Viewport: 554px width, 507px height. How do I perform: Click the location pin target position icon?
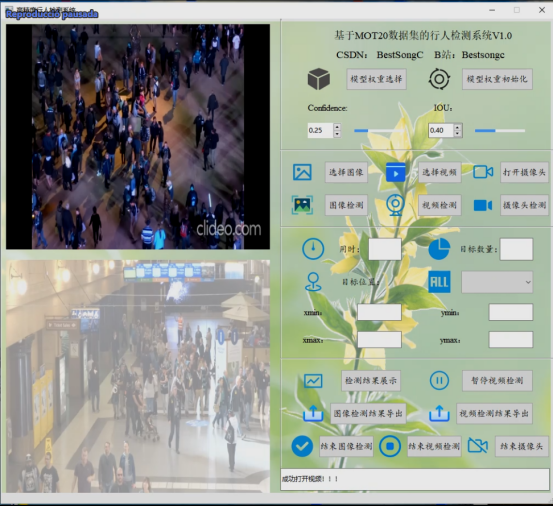pyautogui.click(x=313, y=282)
